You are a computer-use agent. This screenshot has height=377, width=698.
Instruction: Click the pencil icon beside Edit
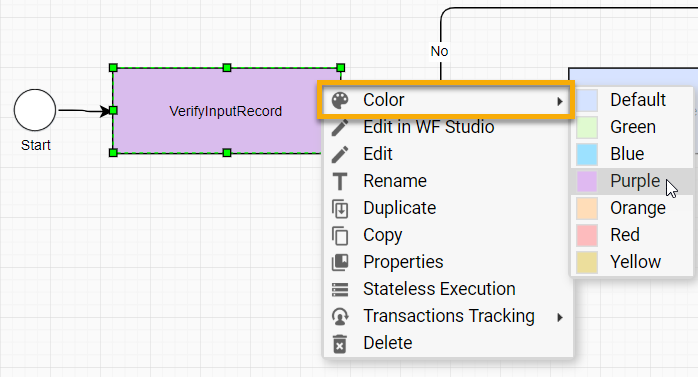pos(340,154)
